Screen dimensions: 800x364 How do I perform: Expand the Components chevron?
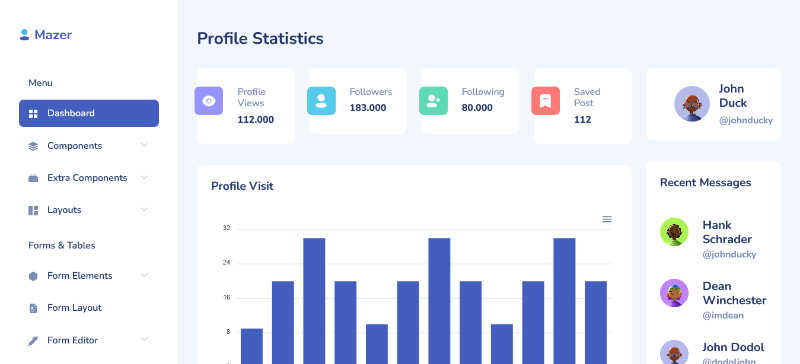[144, 145]
